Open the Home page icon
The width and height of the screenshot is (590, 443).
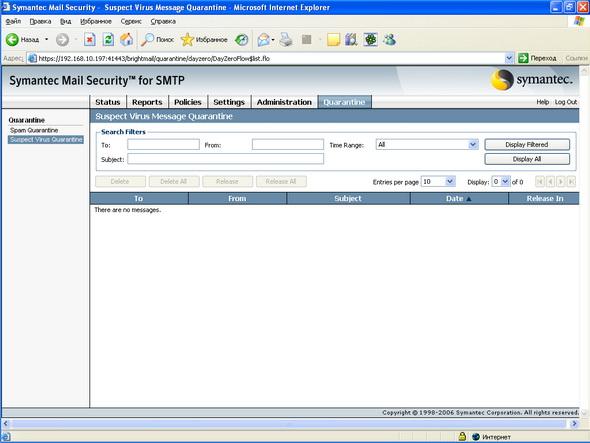(126, 40)
